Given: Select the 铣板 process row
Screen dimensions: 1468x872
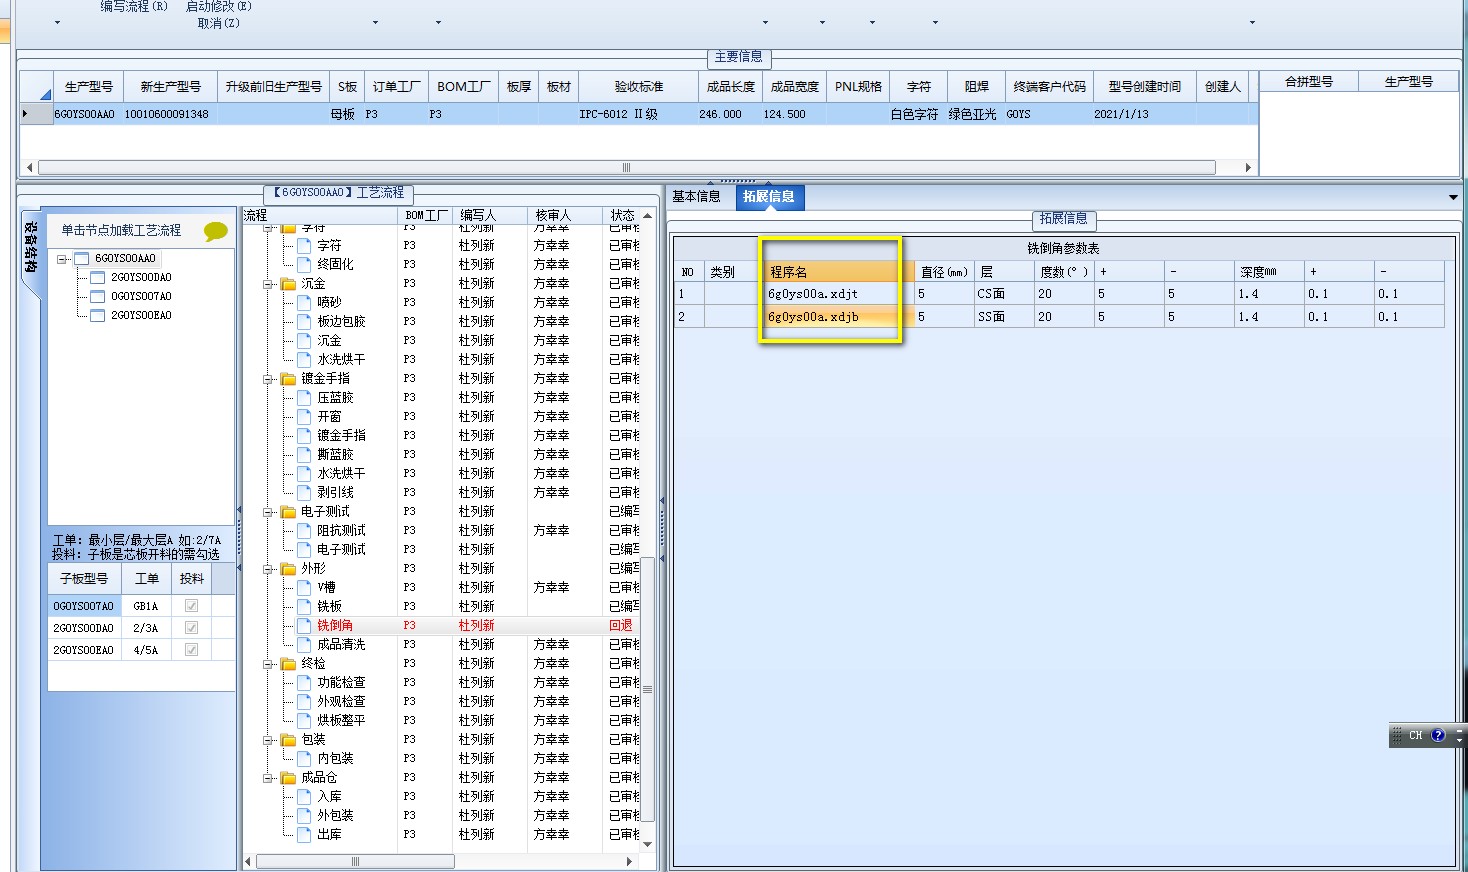Looking at the screenshot, I should coord(440,607).
